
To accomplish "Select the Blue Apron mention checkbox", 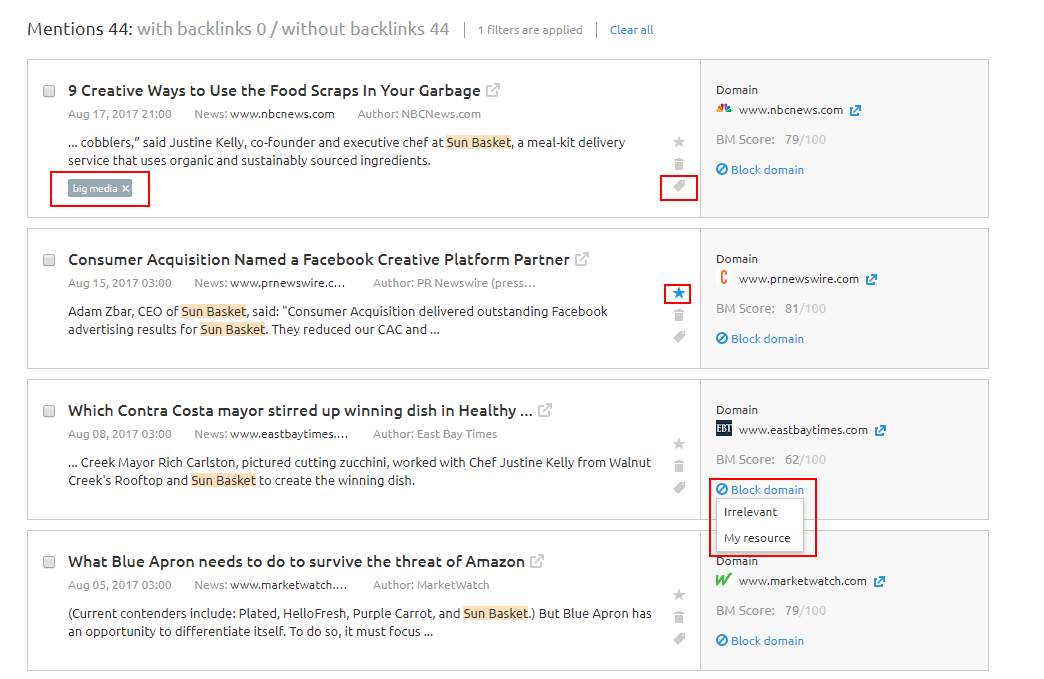I will [x=49, y=562].
